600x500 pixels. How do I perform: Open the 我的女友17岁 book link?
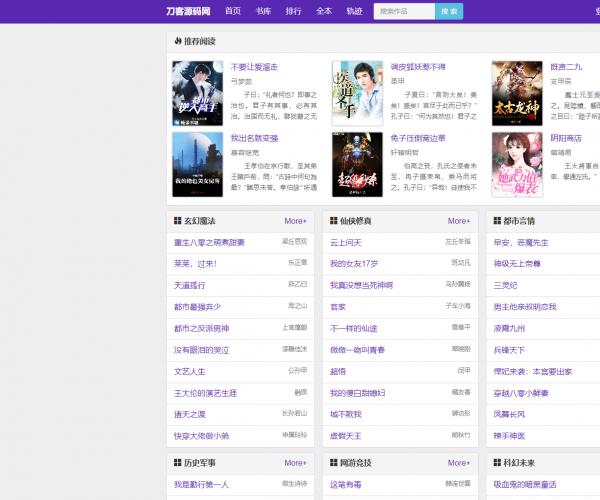point(354,264)
